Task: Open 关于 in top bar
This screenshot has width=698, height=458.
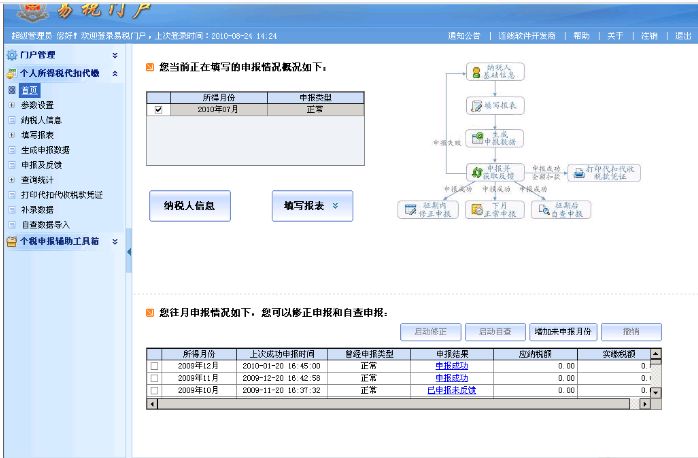Action: click(x=615, y=36)
